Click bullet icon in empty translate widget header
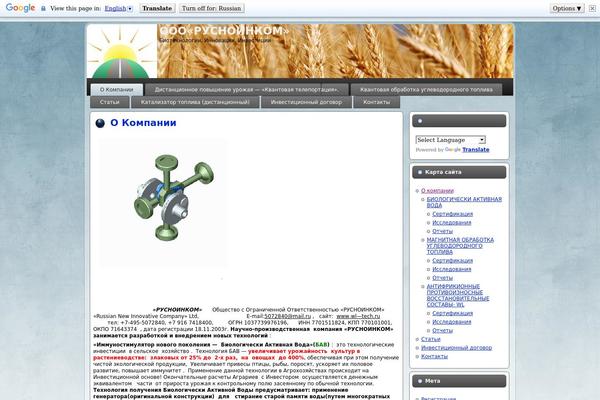600x400 pixels. 420,121
